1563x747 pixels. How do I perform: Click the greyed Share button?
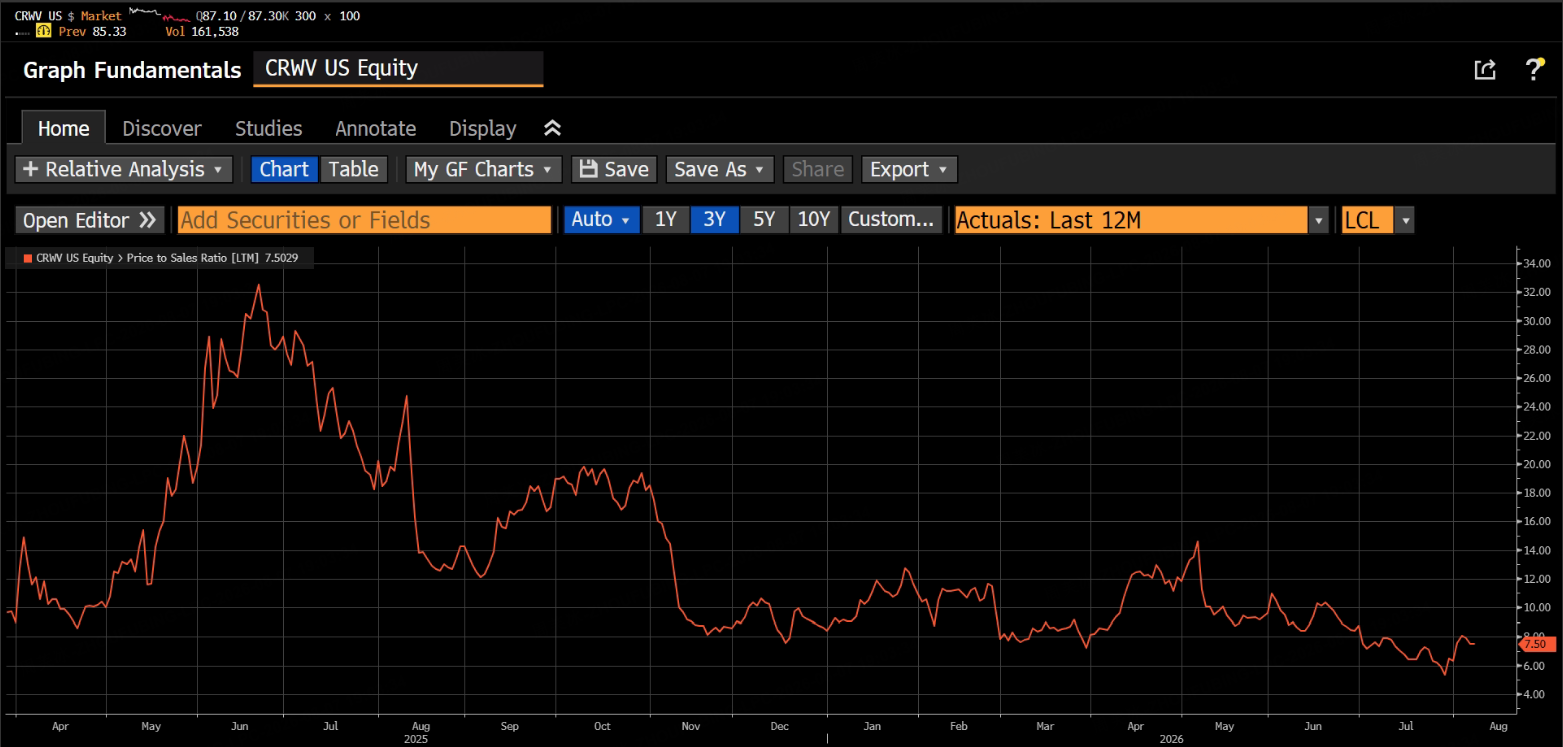[x=818, y=169]
